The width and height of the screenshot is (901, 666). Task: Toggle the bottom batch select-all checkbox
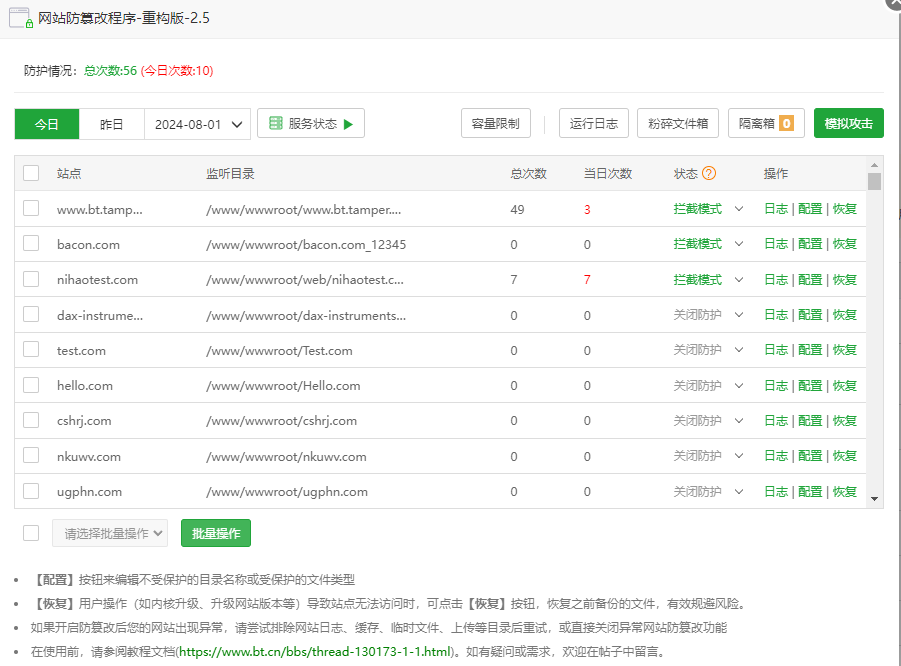click(31, 533)
